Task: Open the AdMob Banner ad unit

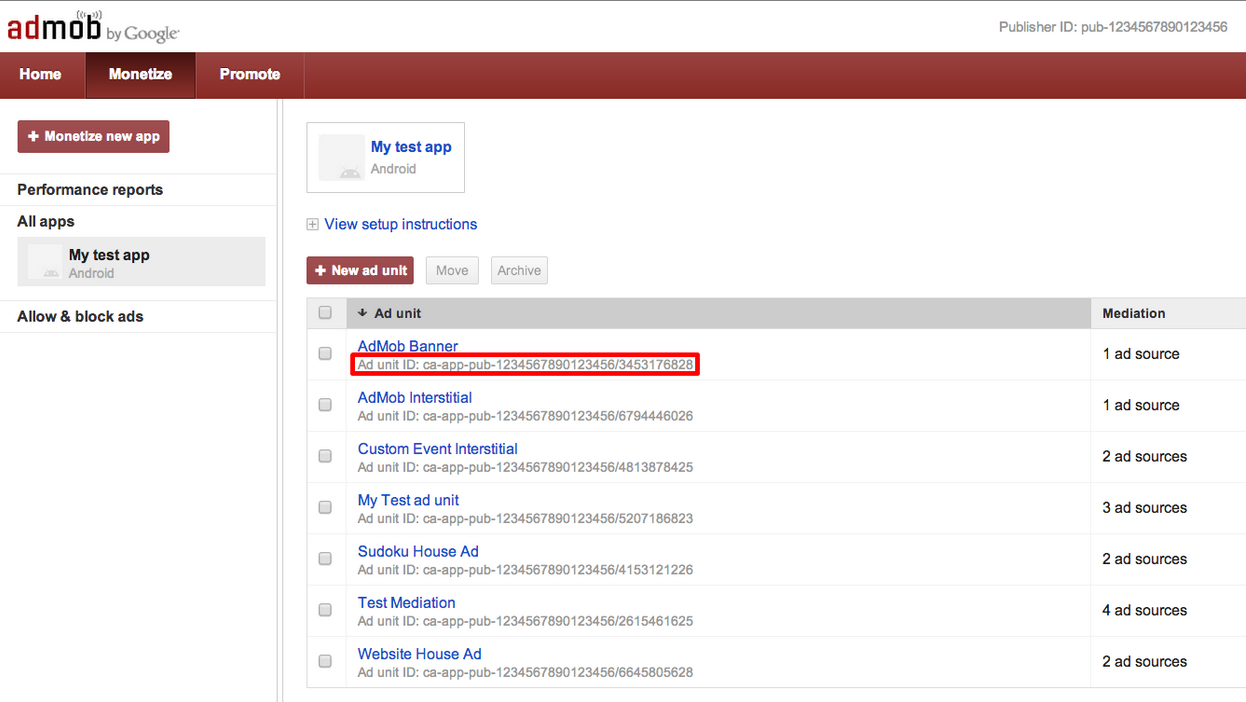Action: (408, 346)
